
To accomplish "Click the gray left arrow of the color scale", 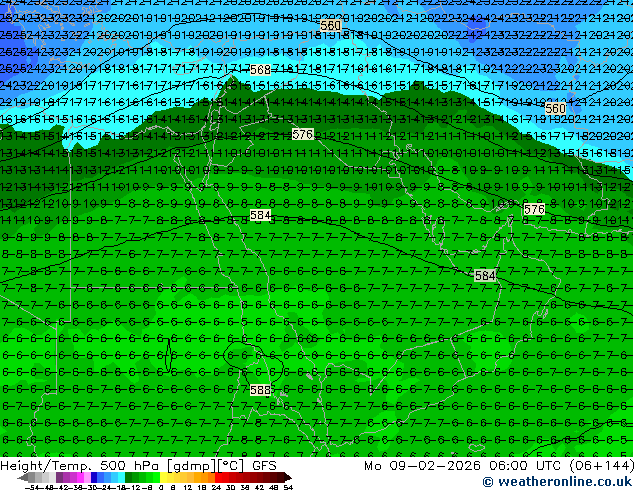I will click(x=23, y=477).
